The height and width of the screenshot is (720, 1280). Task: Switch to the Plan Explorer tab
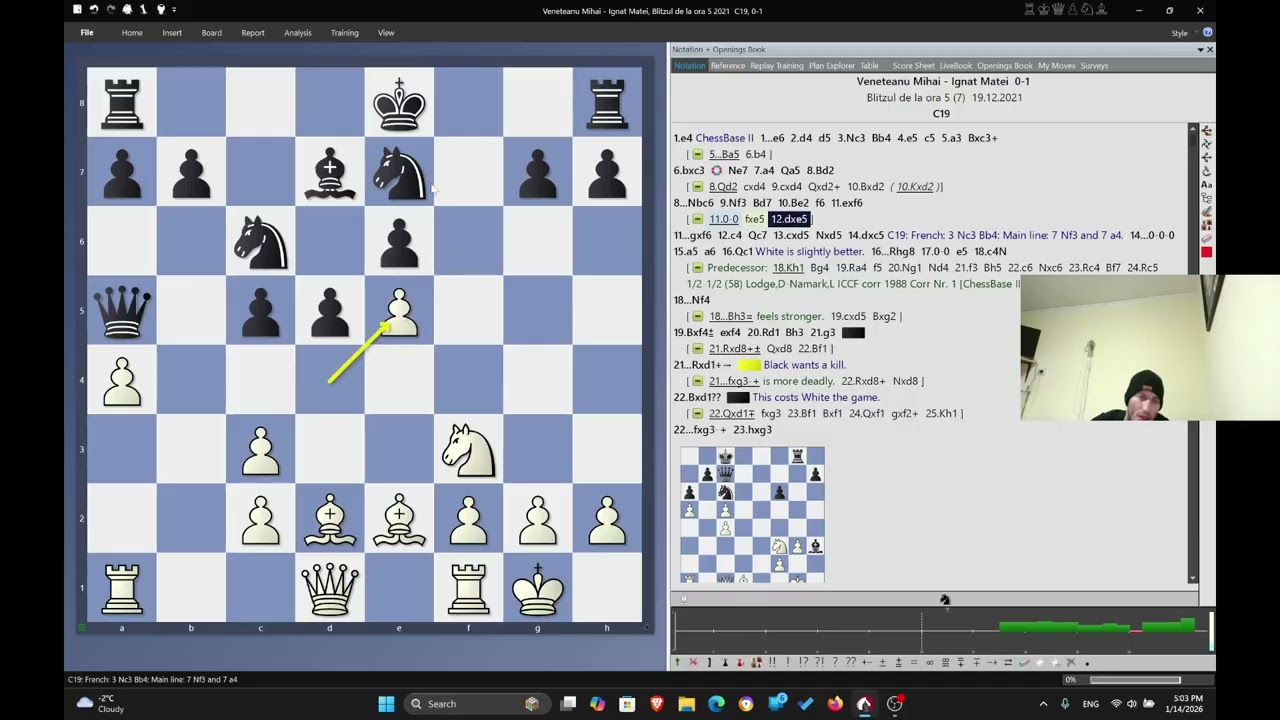pos(832,66)
